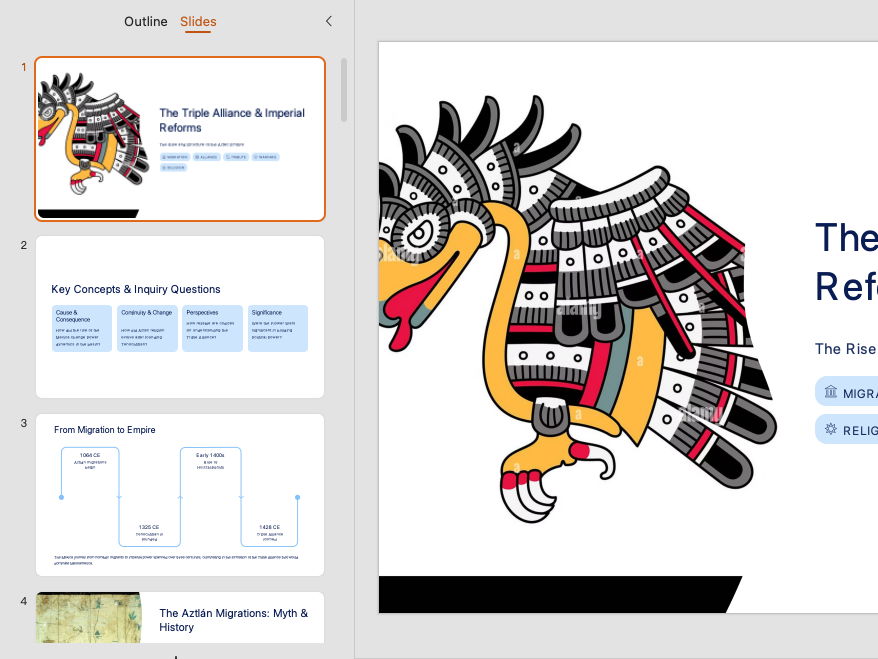Click the Cause & Consequence card on slide 2

[80, 328]
